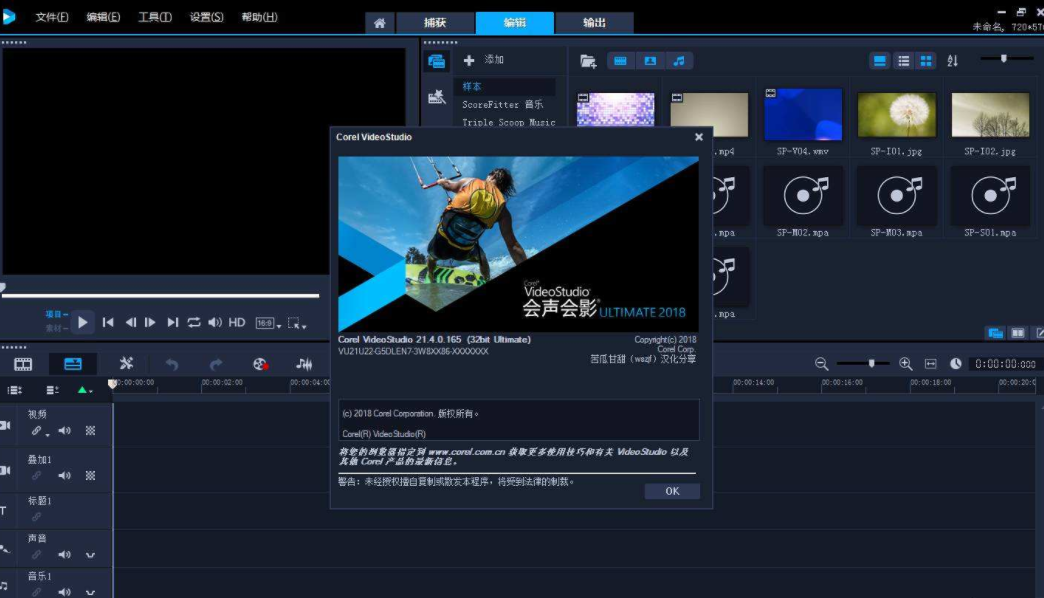Click the project duration clock icon
The height and width of the screenshot is (598, 1044).
tap(955, 364)
